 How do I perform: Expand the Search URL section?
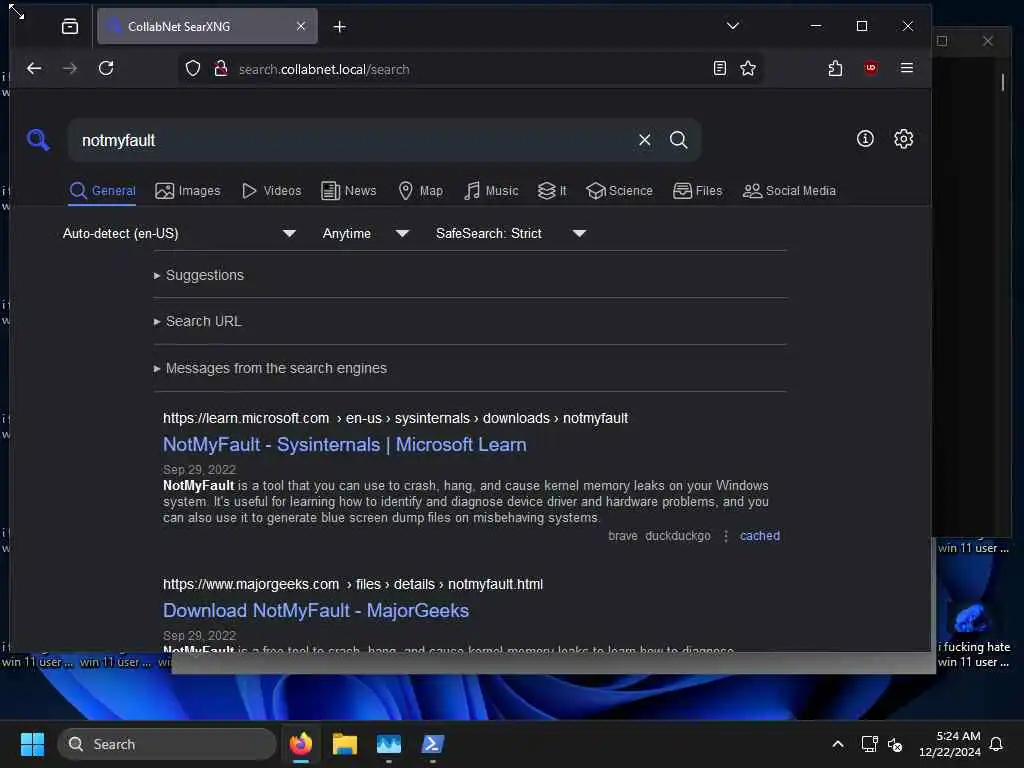(197, 321)
